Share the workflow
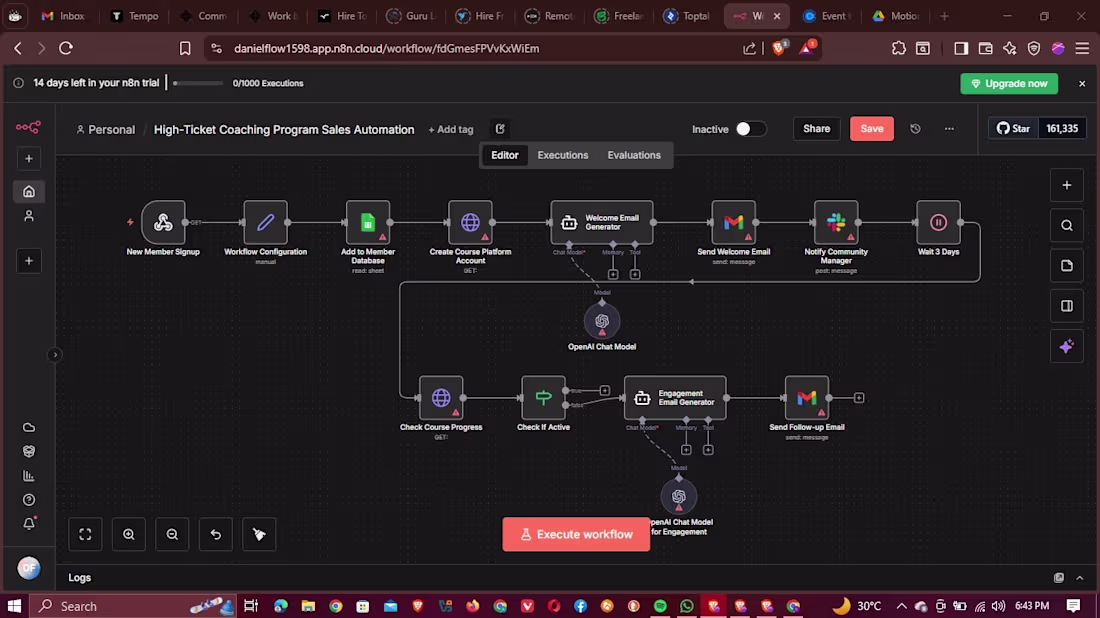The width and height of the screenshot is (1100, 618). (816, 129)
